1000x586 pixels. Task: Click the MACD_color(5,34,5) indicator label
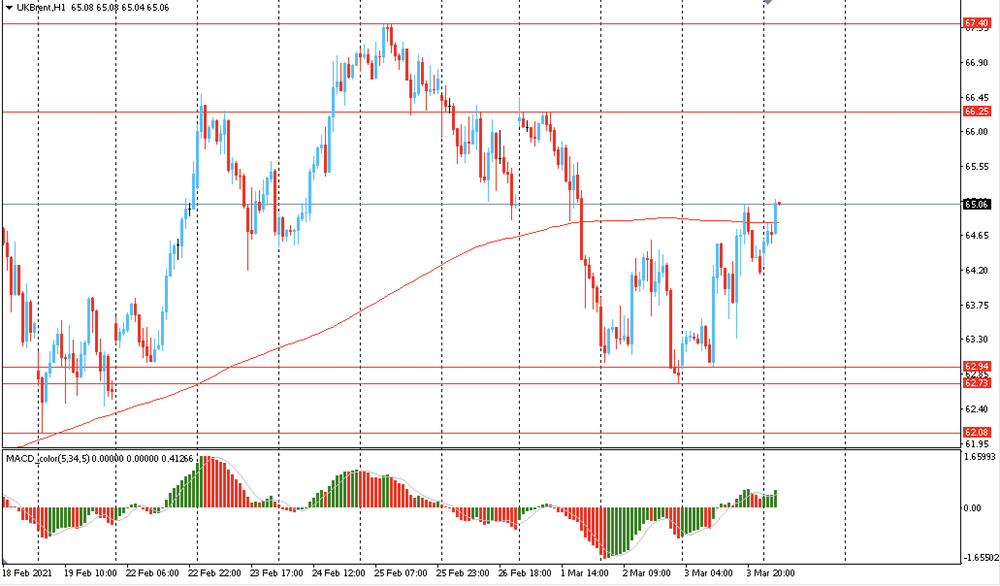pyautogui.click(x=48, y=458)
